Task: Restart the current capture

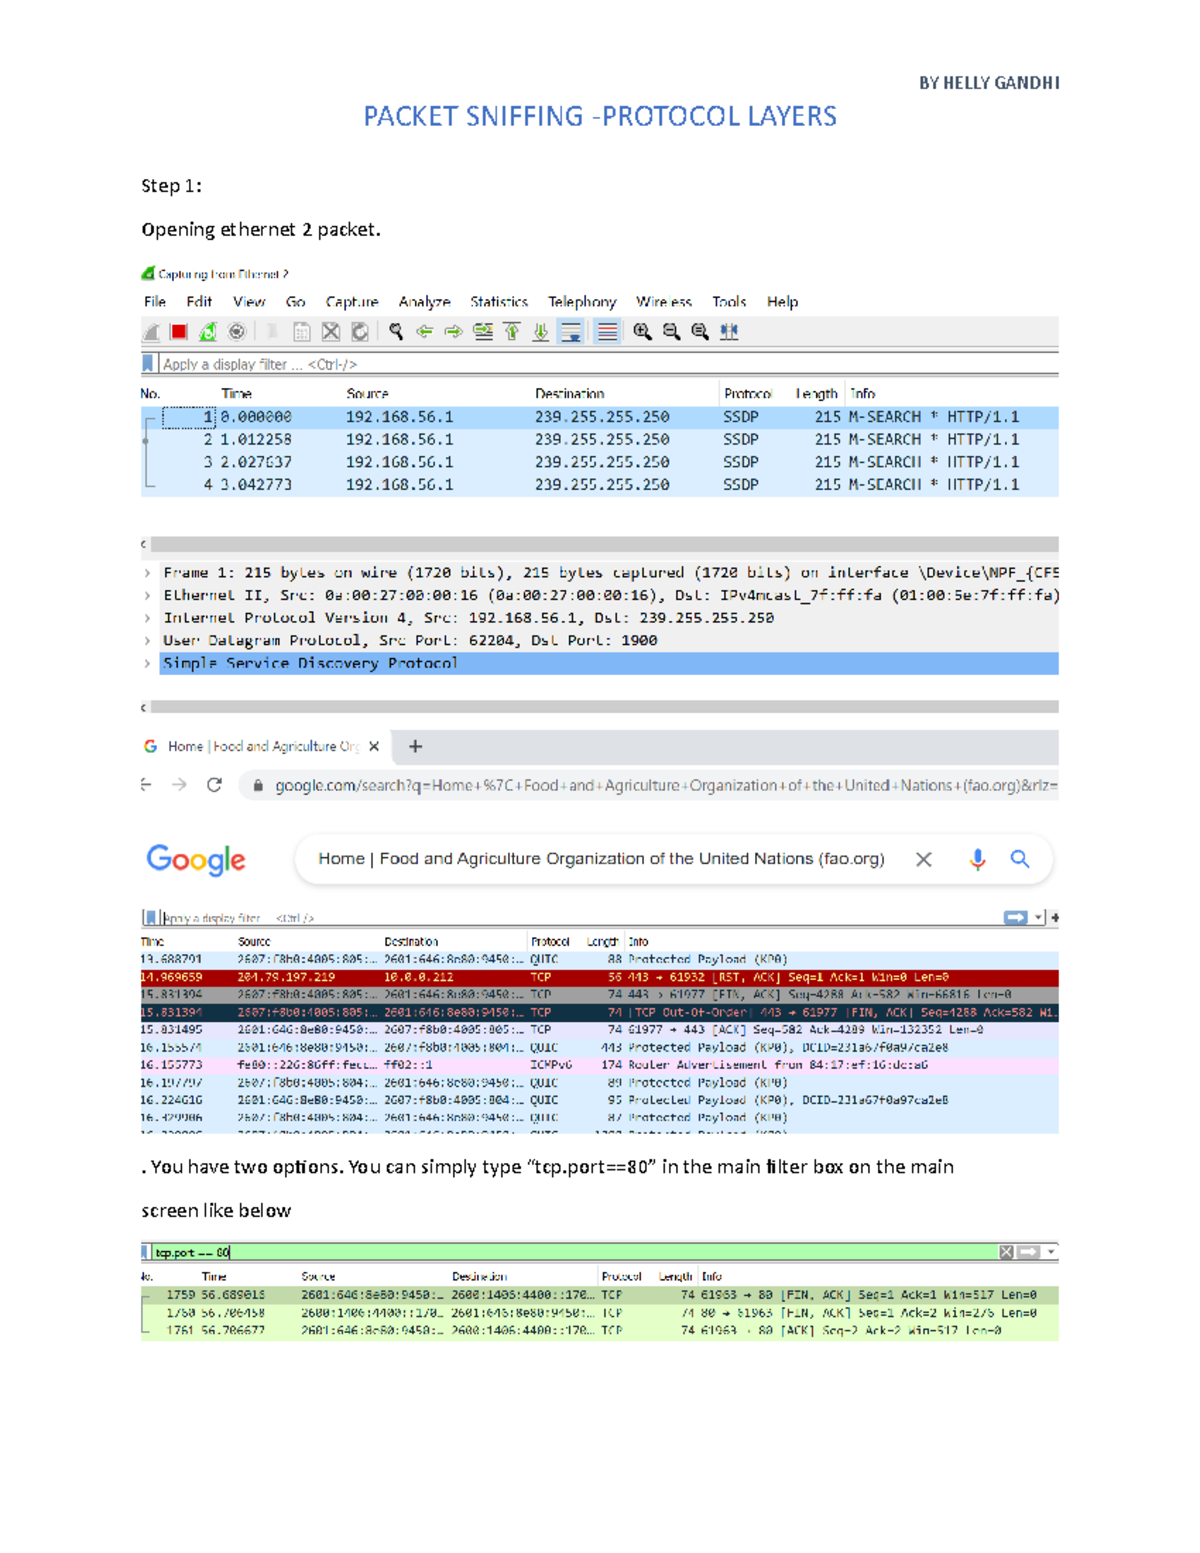Action: [x=206, y=330]
